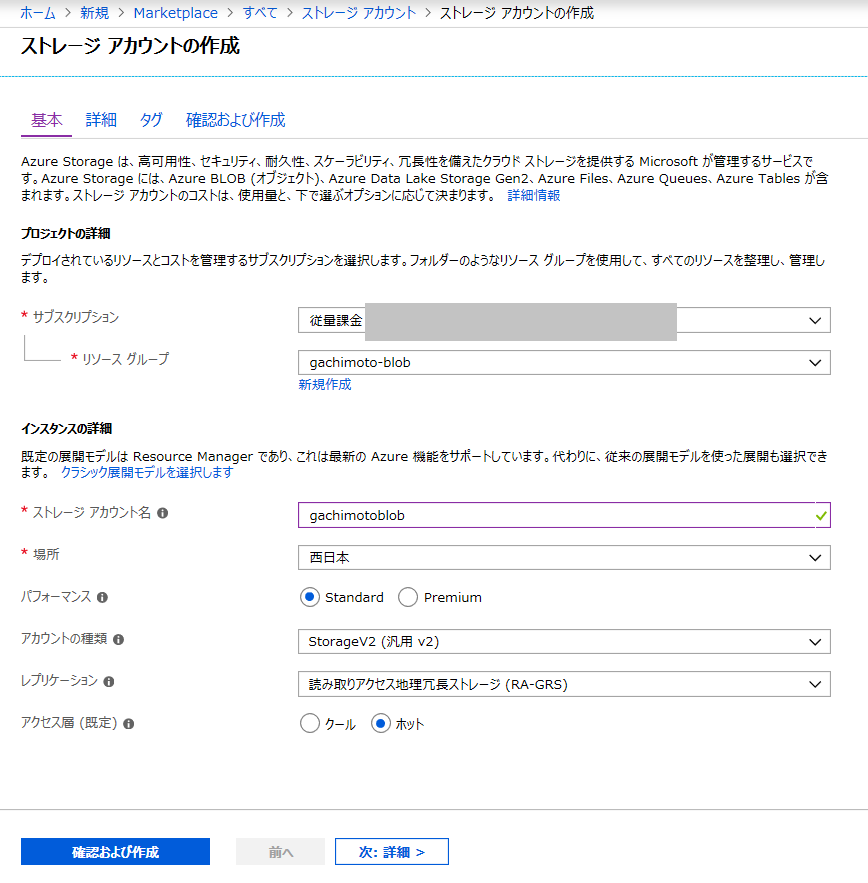Click the レプリケーション info icon

(109, 684)
